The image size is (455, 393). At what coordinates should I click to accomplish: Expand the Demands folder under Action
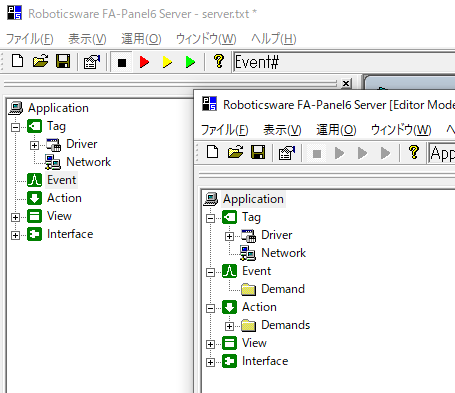pos(229,326)
